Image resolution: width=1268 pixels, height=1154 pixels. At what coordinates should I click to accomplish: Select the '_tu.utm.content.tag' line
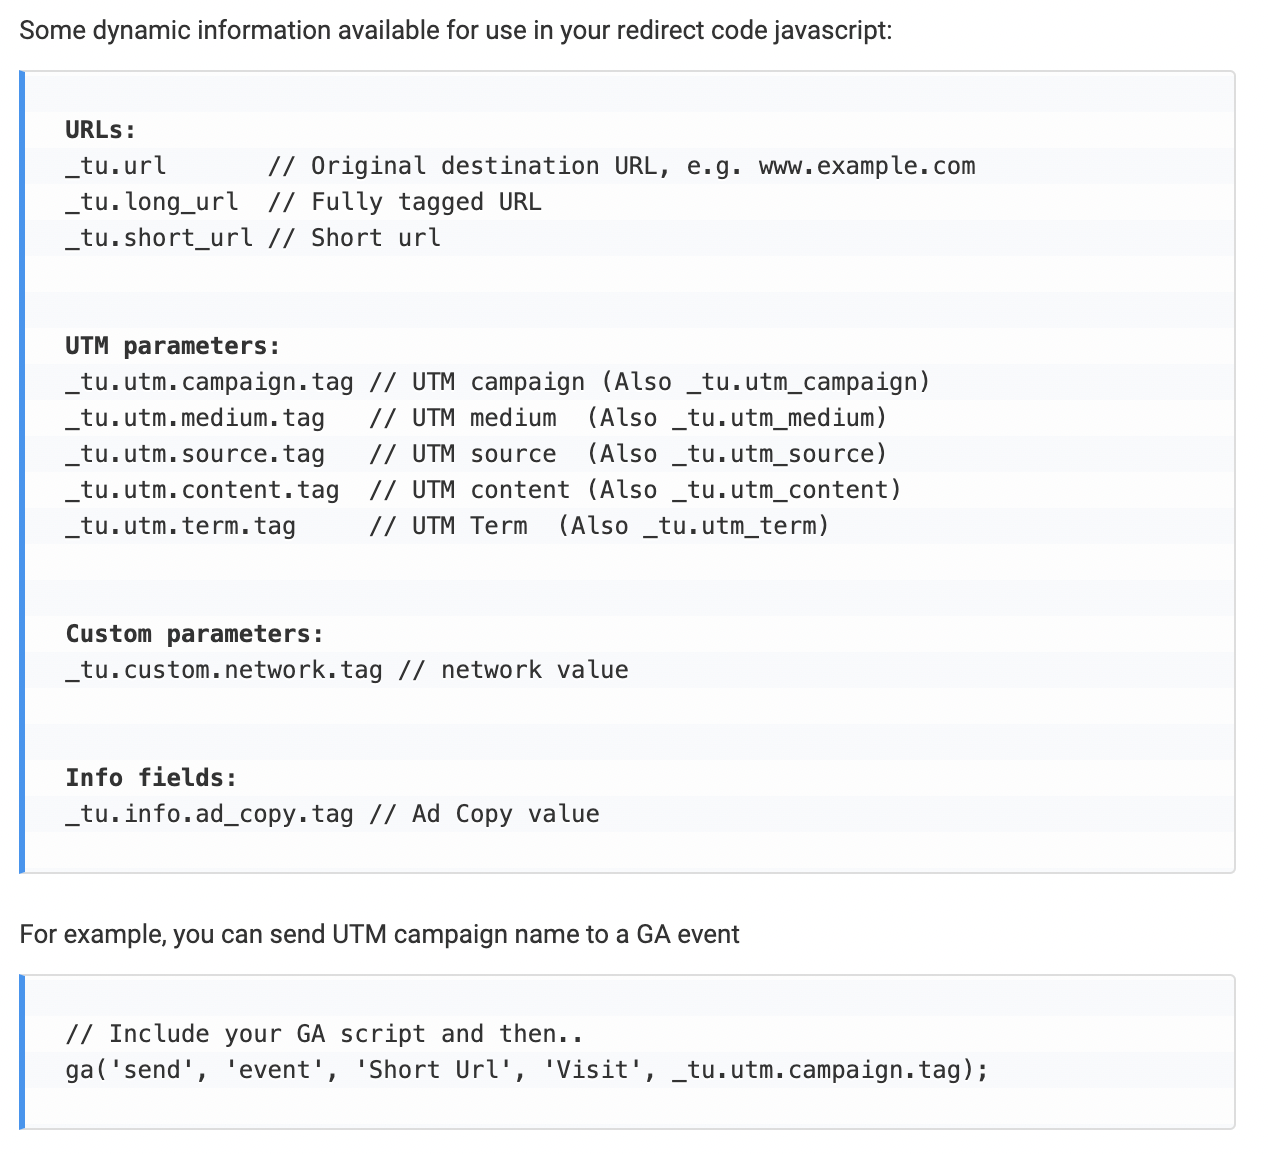pyautogui.click(x=484, y=490)
